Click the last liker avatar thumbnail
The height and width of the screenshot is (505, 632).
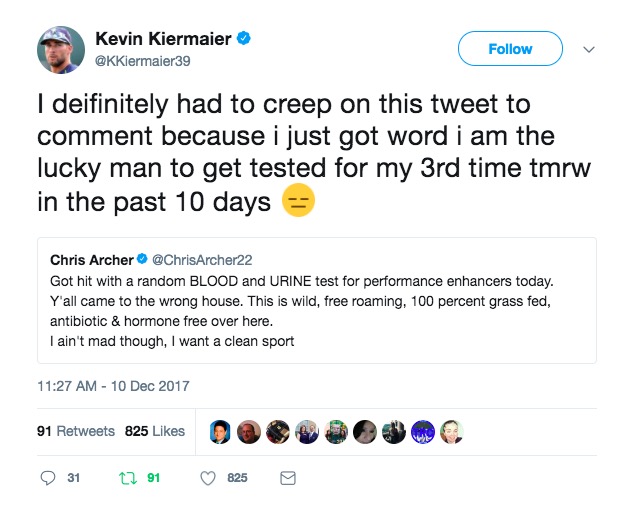tap(453, 431)
